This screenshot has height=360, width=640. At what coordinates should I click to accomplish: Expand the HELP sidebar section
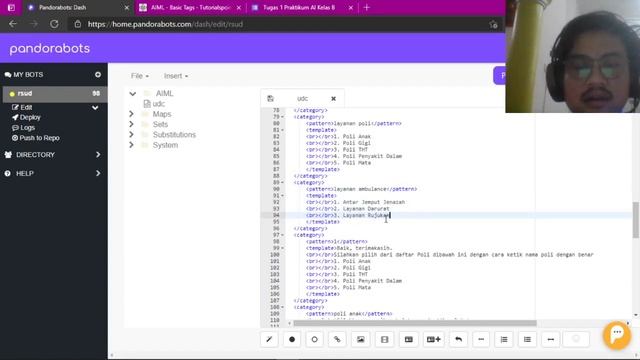tap(98, 173)
